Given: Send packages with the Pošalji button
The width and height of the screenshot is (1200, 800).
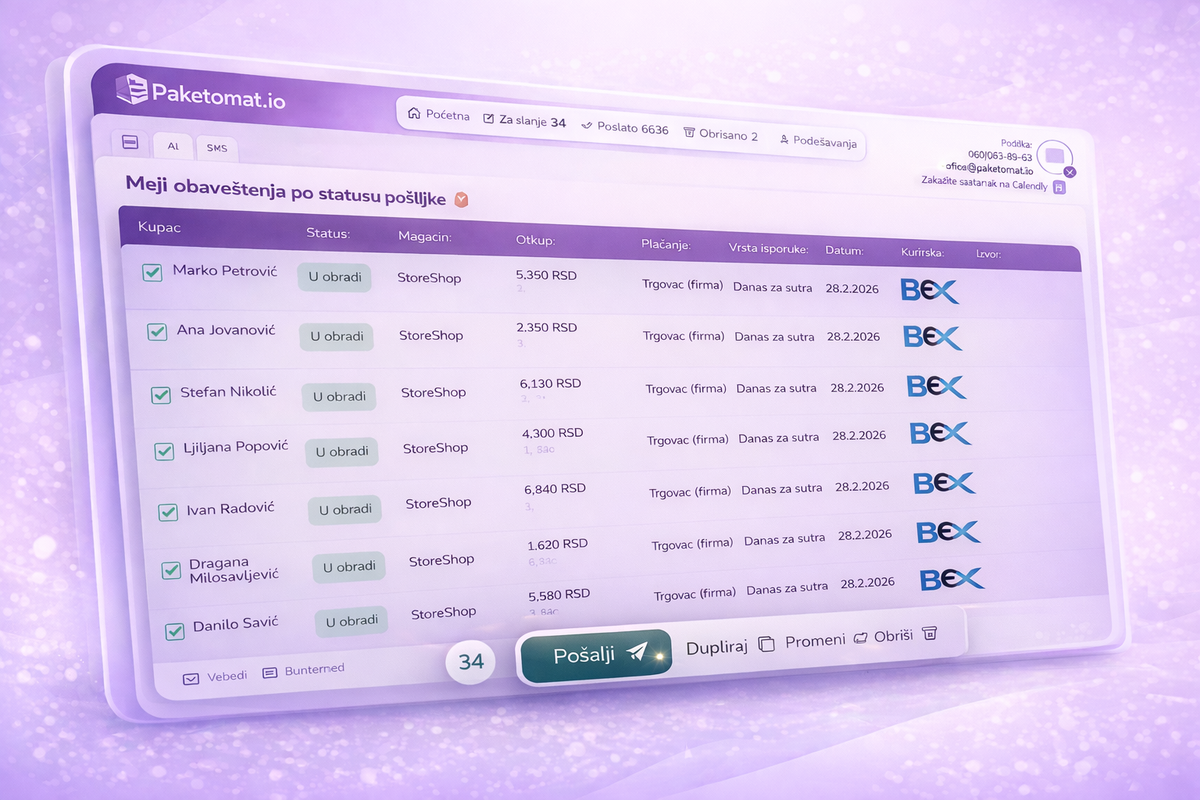Looking at the screenshot, I should click(595, 656).
